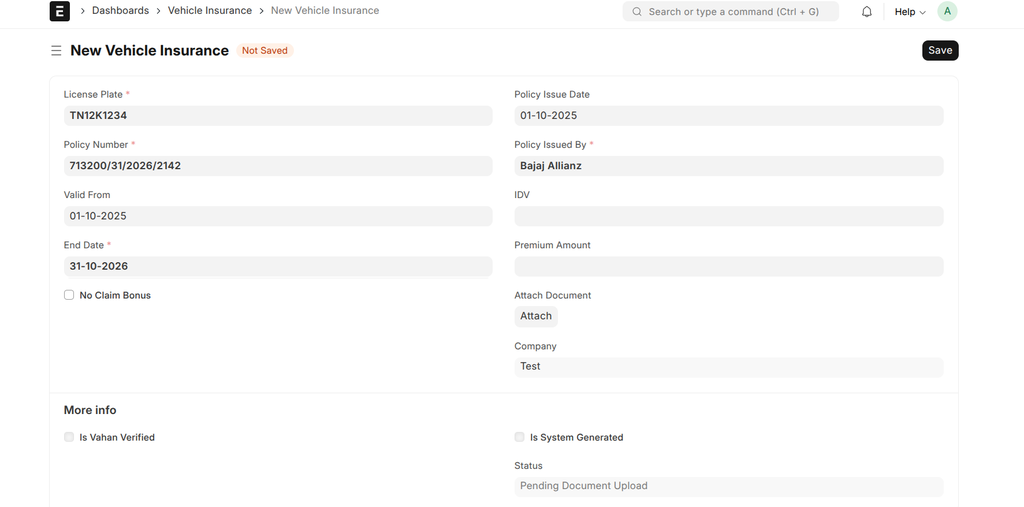Image resolution: width=1024 pixels, height=507 pixels.
Task: Click the search magnifier icon
Action: [637, 12]
